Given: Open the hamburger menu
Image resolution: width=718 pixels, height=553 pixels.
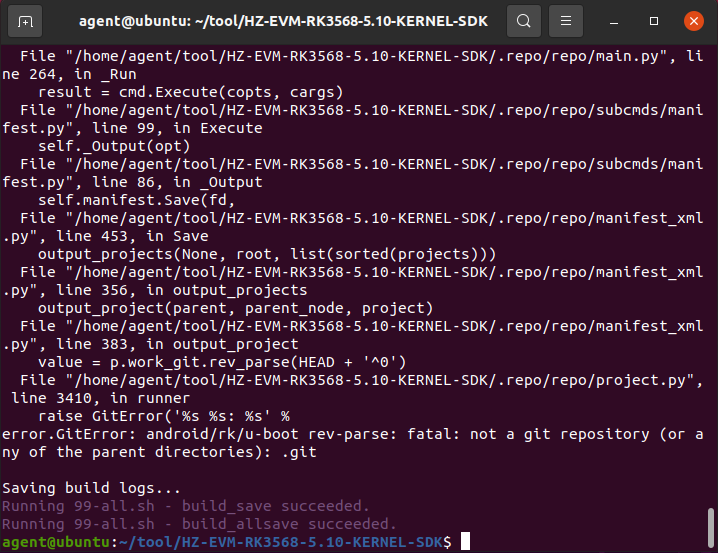Looking at the screenshot, I should click(x=566, y=21).
